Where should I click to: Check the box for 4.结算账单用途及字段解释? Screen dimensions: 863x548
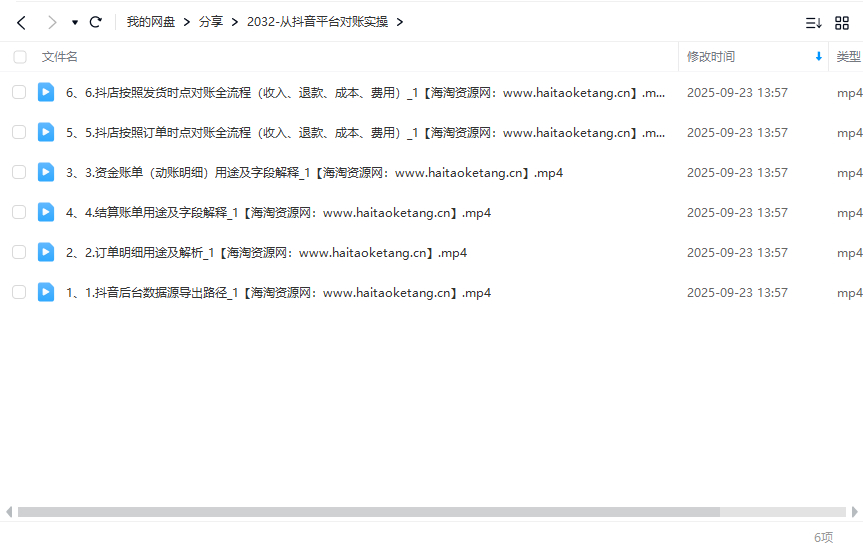19,212
